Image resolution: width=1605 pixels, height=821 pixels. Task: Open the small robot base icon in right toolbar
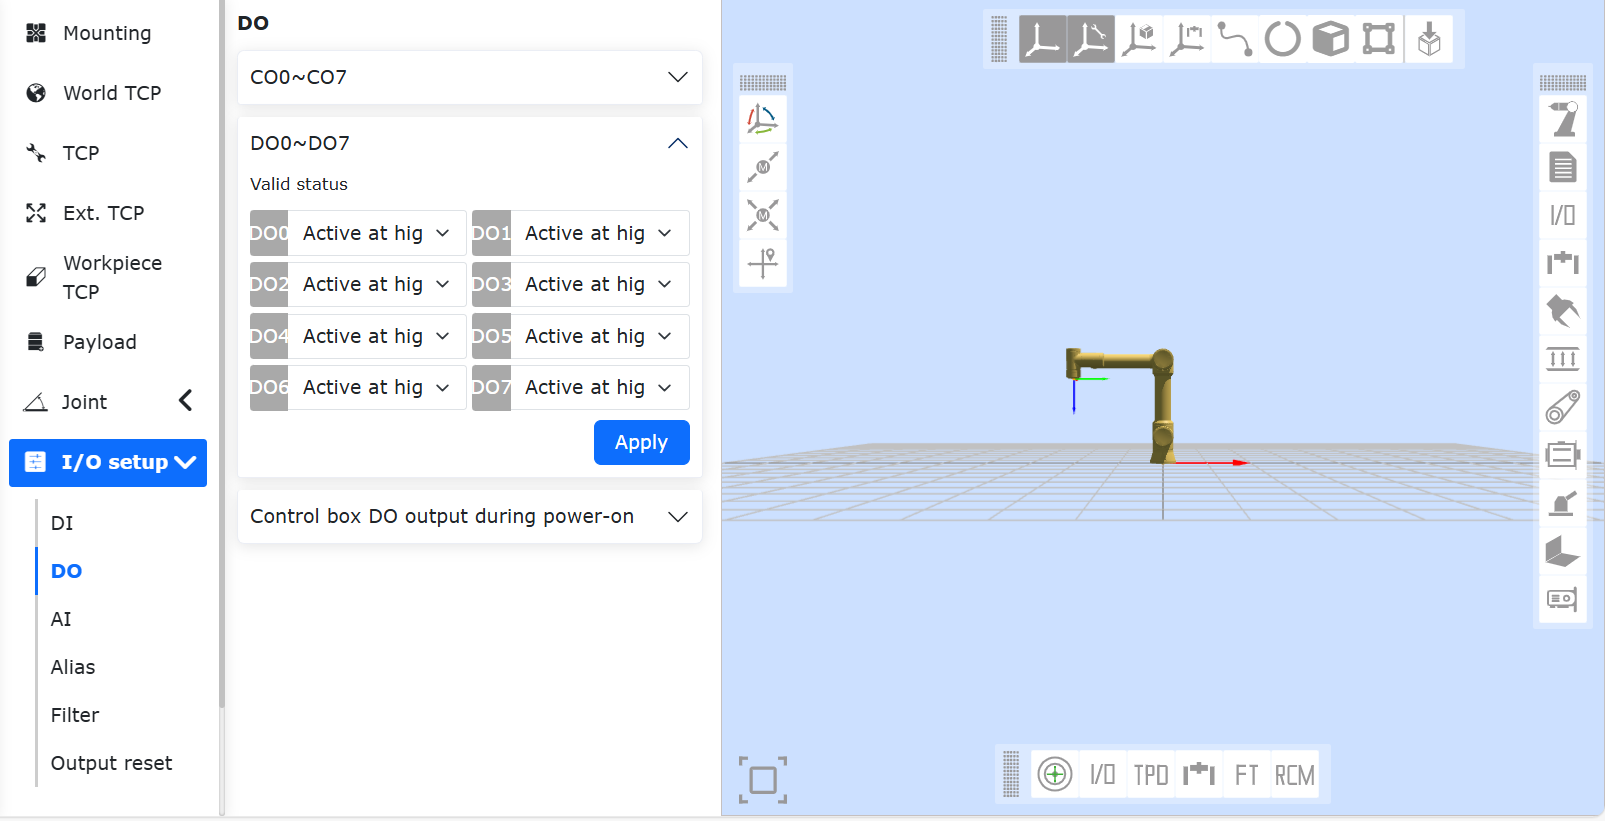1563,503
